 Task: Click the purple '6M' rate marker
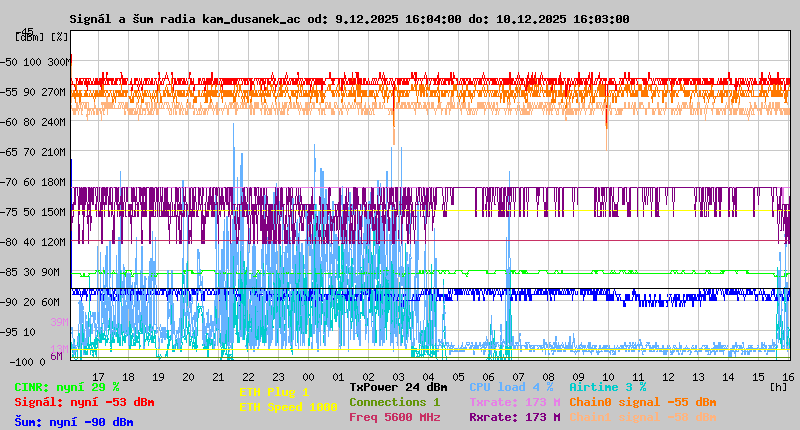56,356
